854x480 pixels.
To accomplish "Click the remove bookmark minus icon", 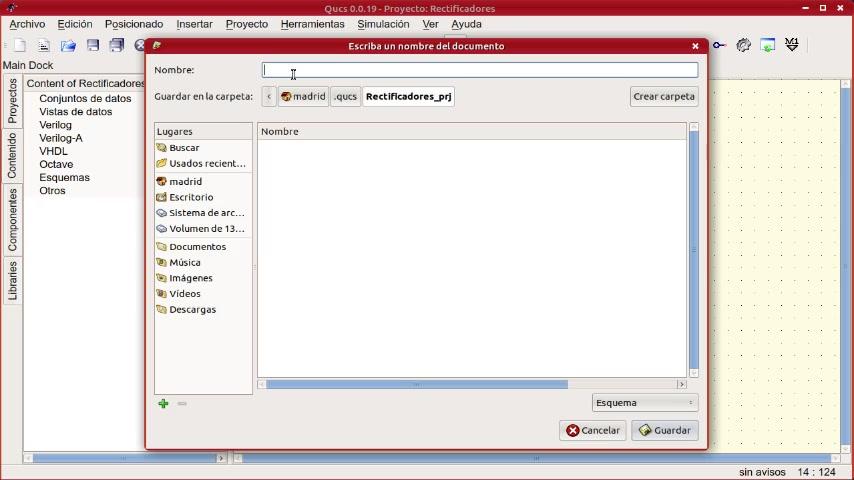I will pos(182,404).
